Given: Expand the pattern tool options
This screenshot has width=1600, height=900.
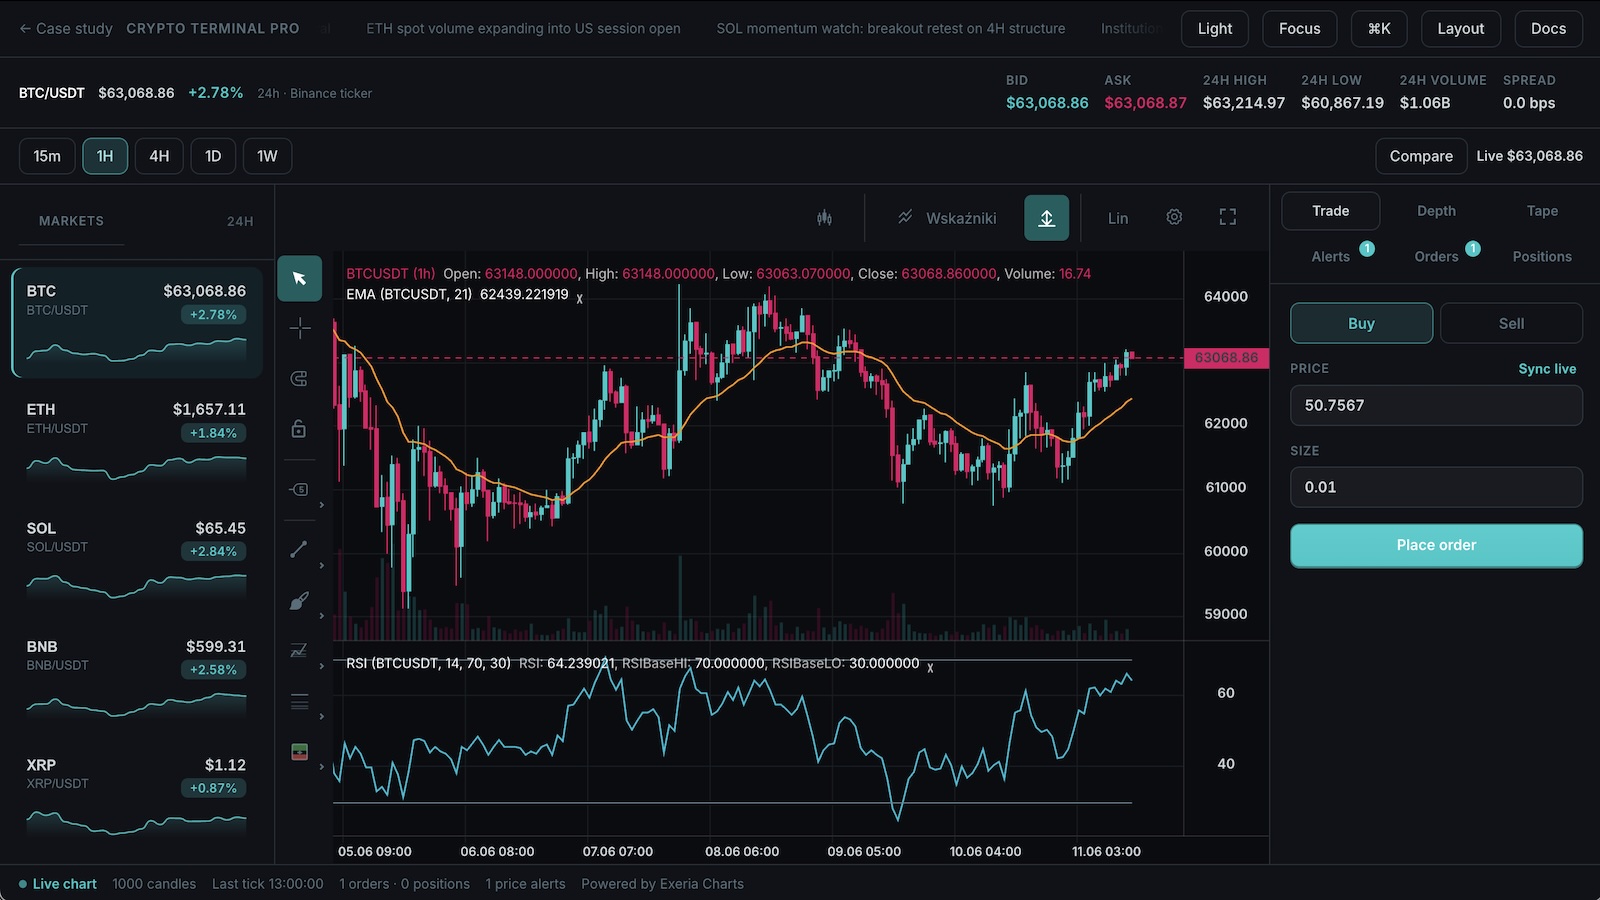Looking at the screenshot, I should (321, 666).
